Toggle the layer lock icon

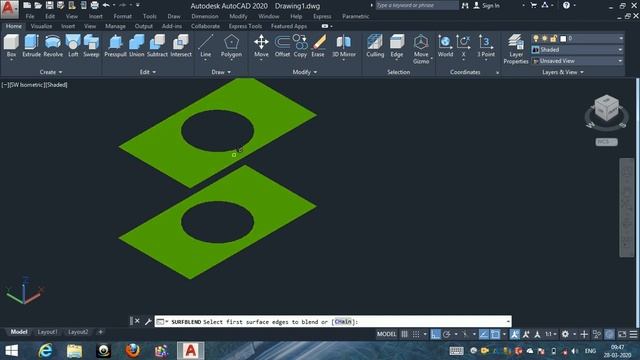[553, 38]
